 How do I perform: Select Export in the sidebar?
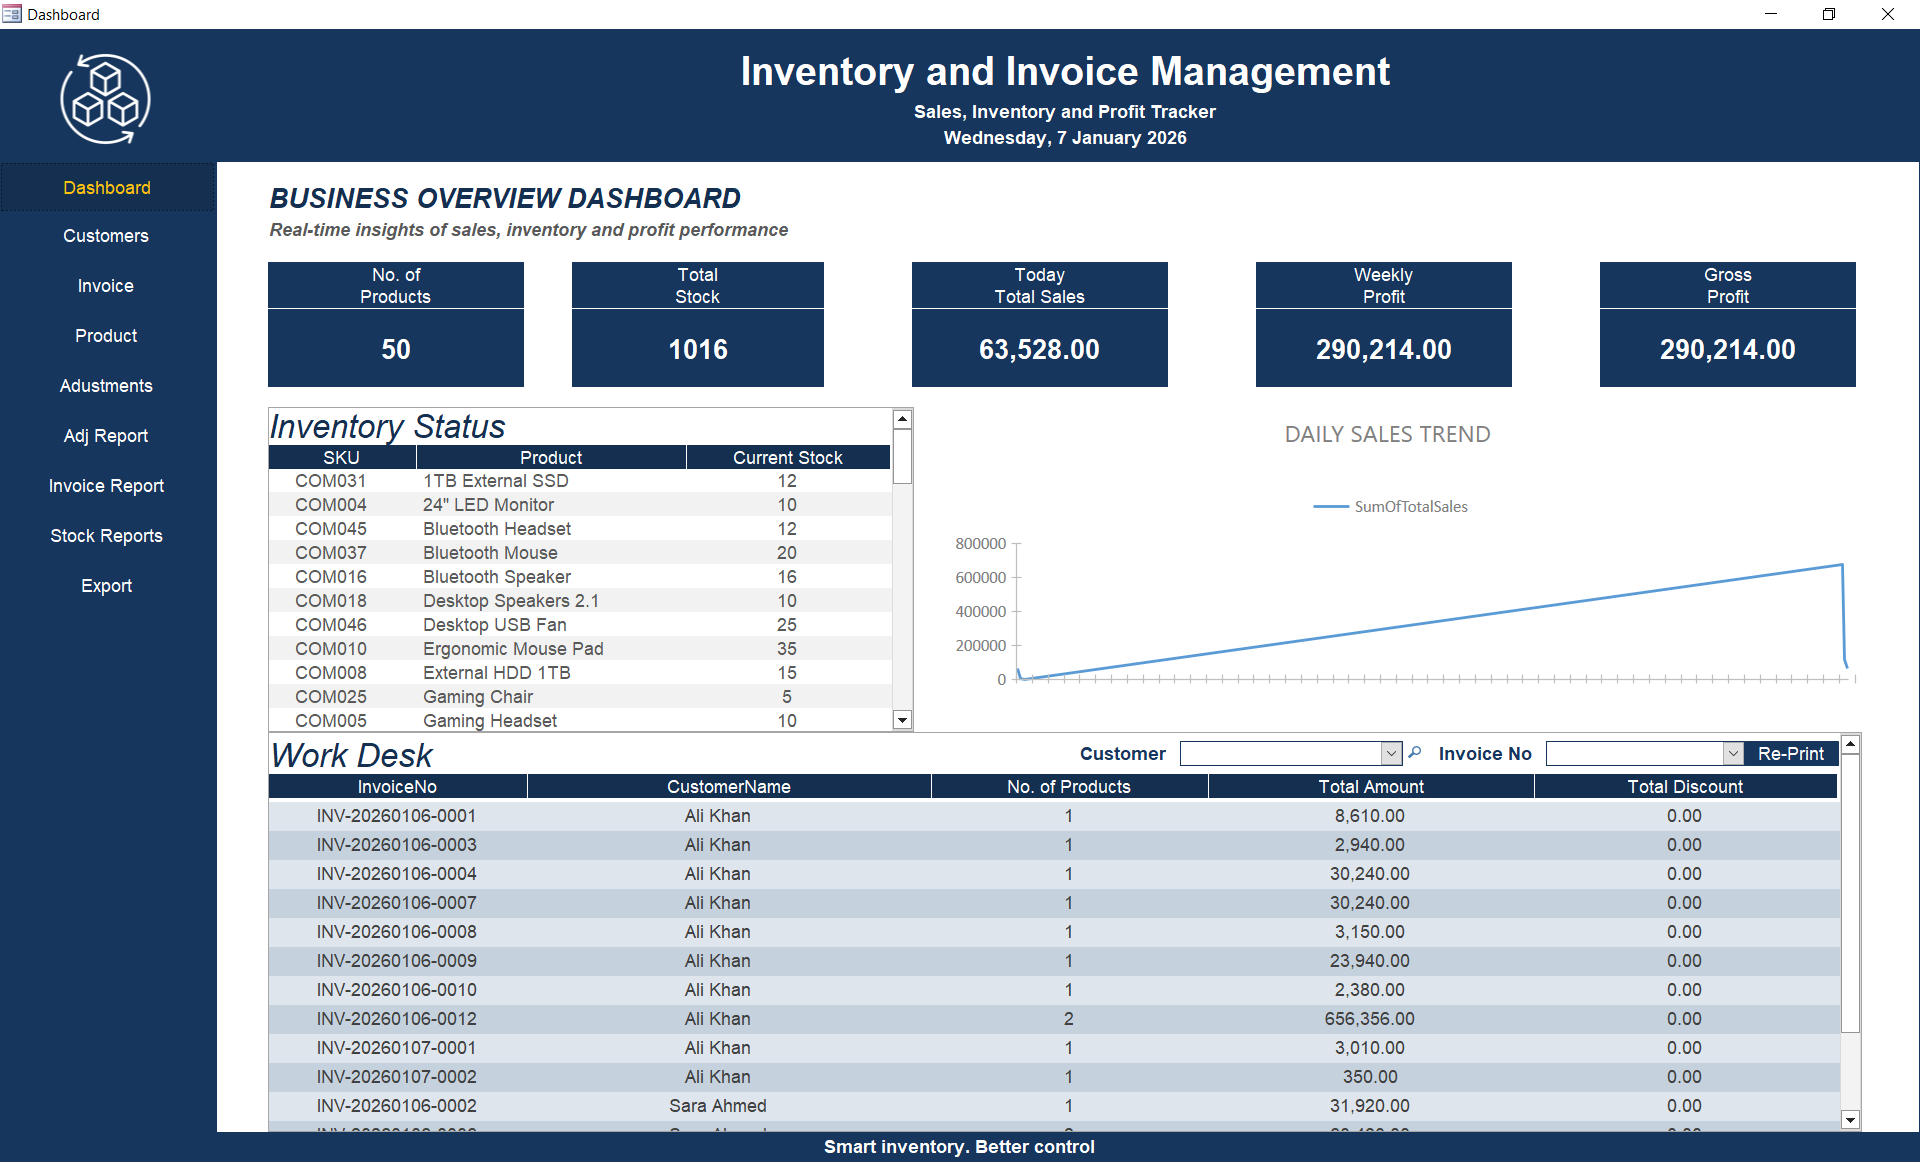tap(106, 586)
